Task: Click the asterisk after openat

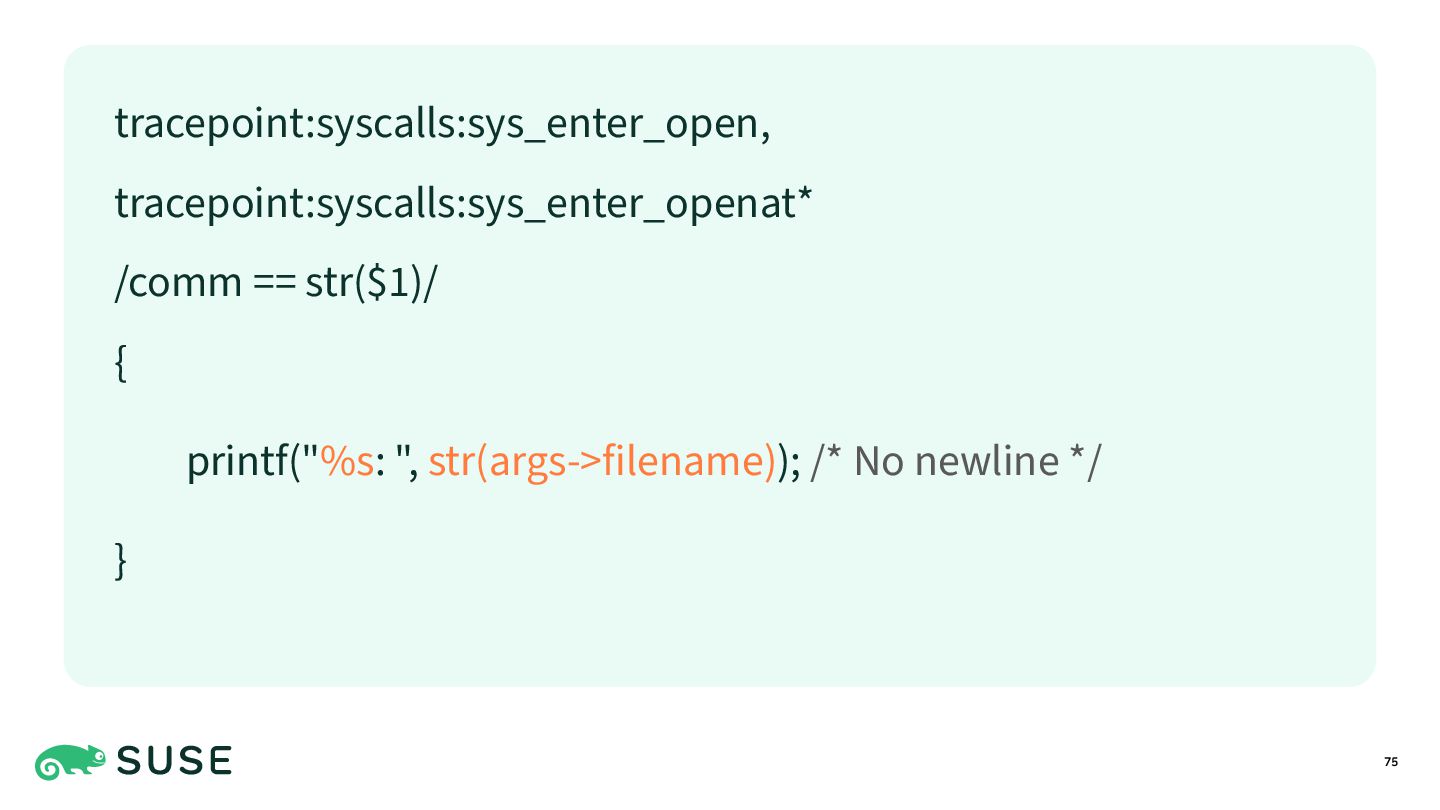Action: tap(803, 194)
